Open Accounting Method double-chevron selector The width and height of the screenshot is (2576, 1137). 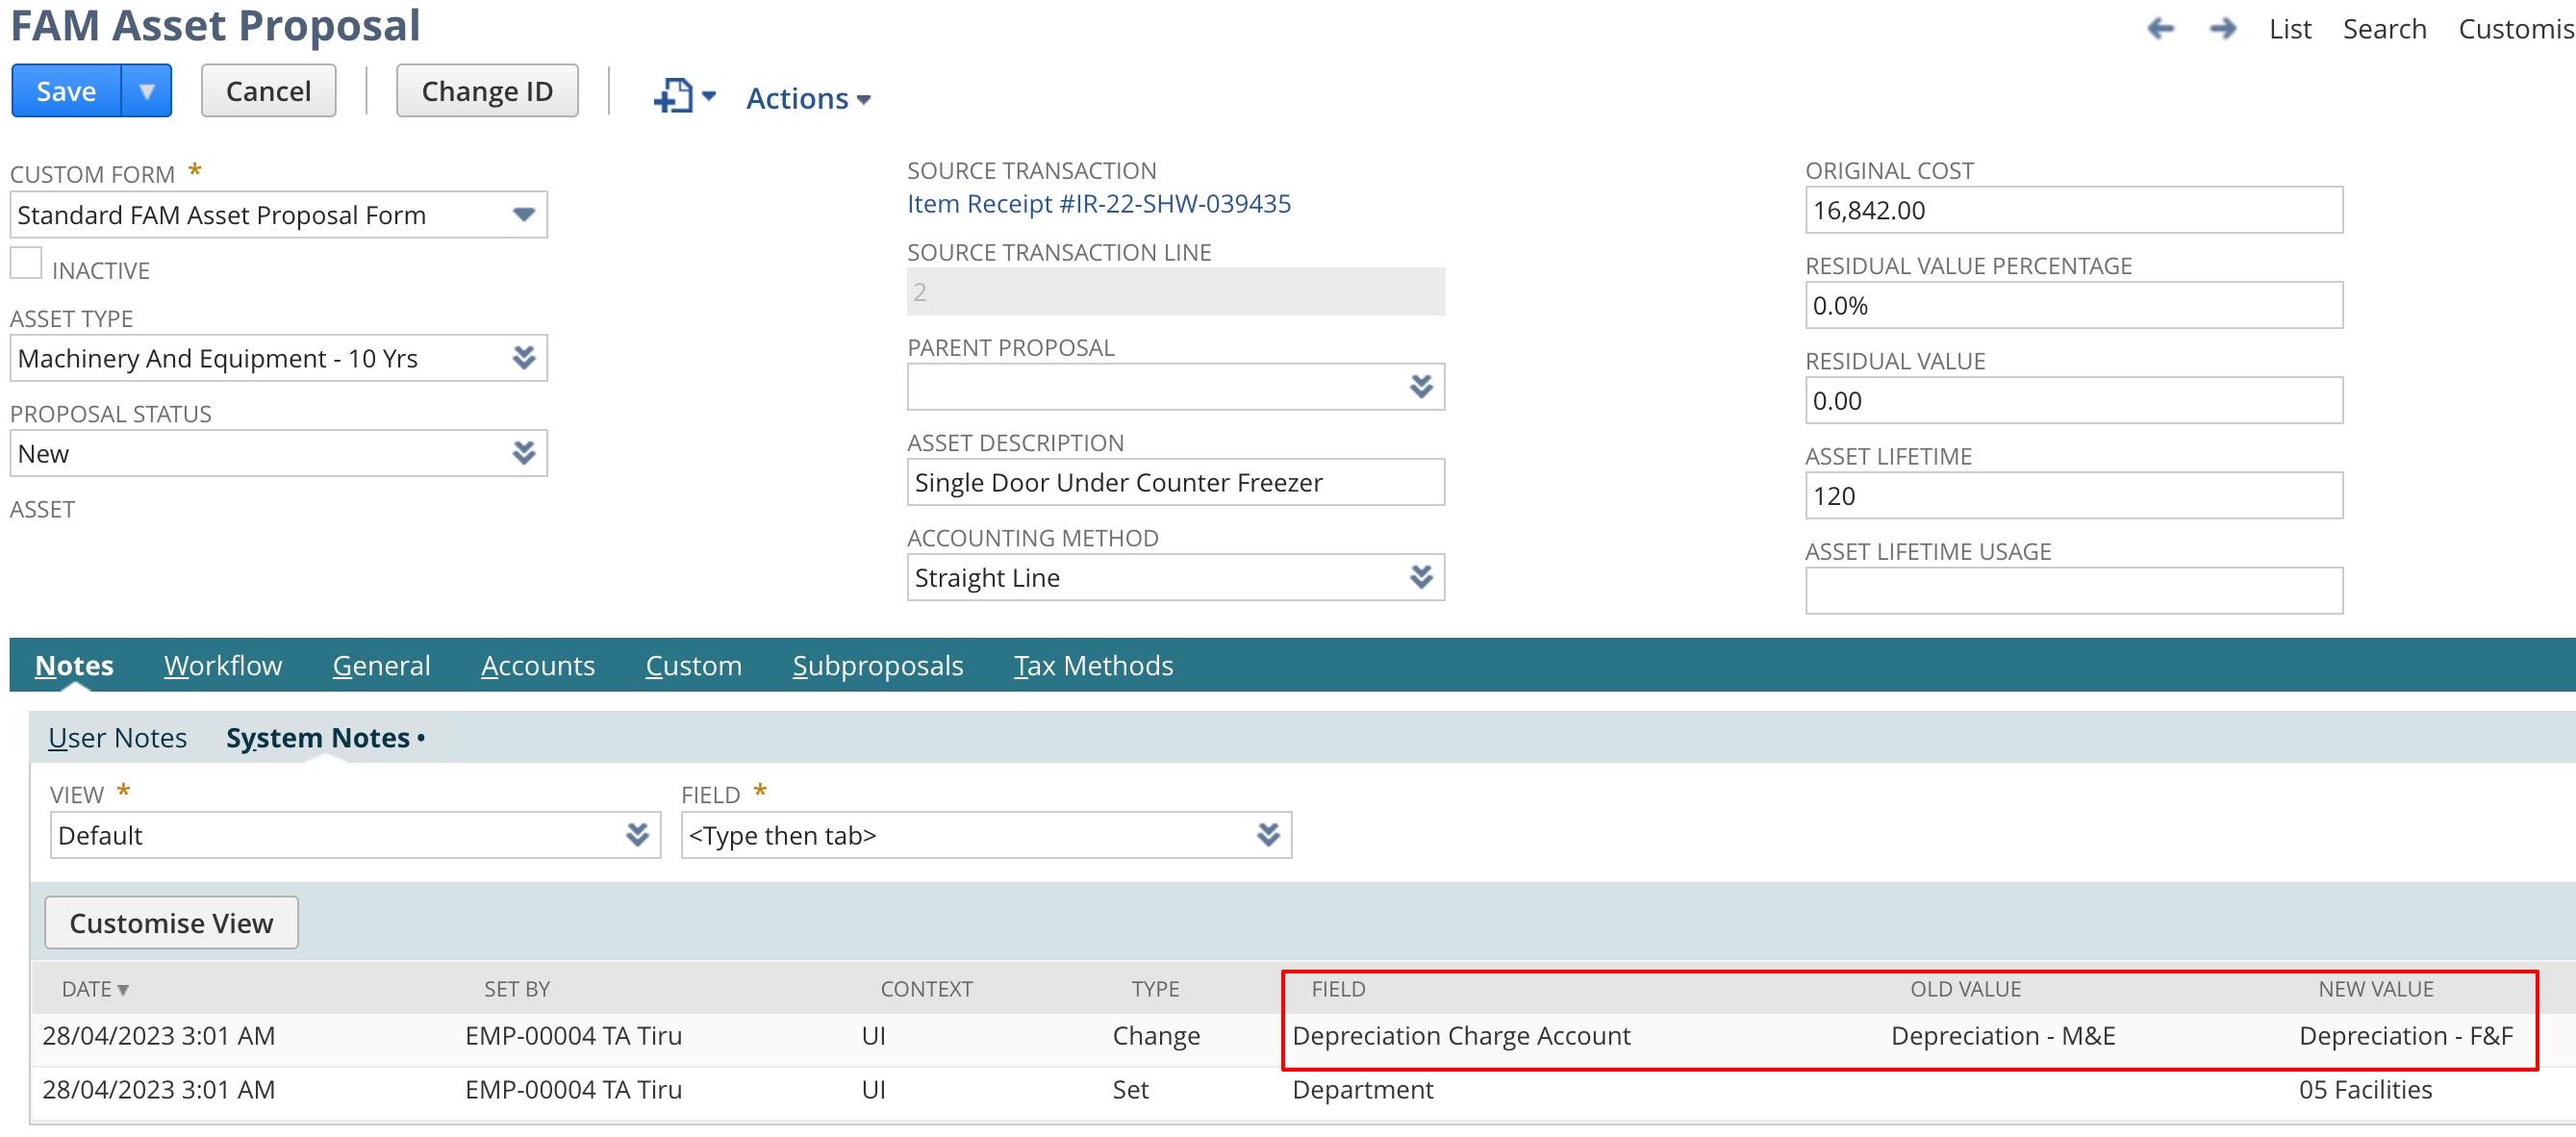pos(1420,577)
